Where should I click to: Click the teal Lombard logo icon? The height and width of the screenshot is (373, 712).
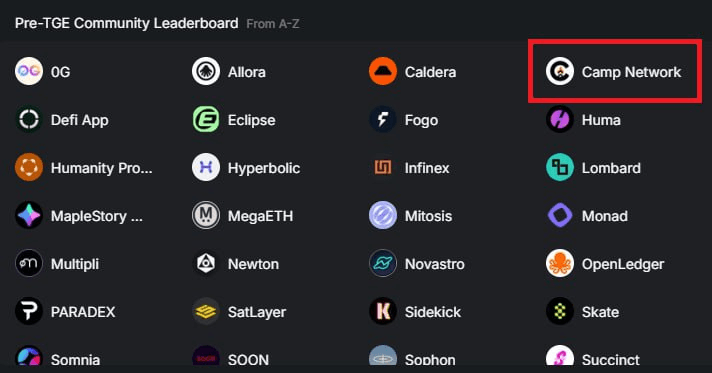coord(560,168)
